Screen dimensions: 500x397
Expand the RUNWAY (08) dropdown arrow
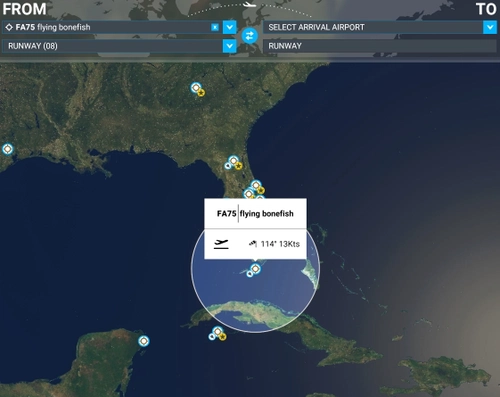pos(230,46)
